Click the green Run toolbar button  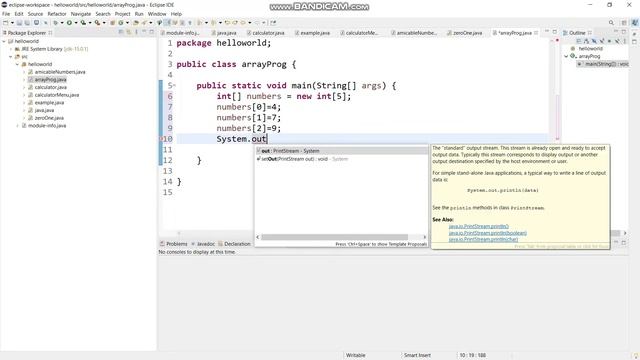tap(69, 23)
